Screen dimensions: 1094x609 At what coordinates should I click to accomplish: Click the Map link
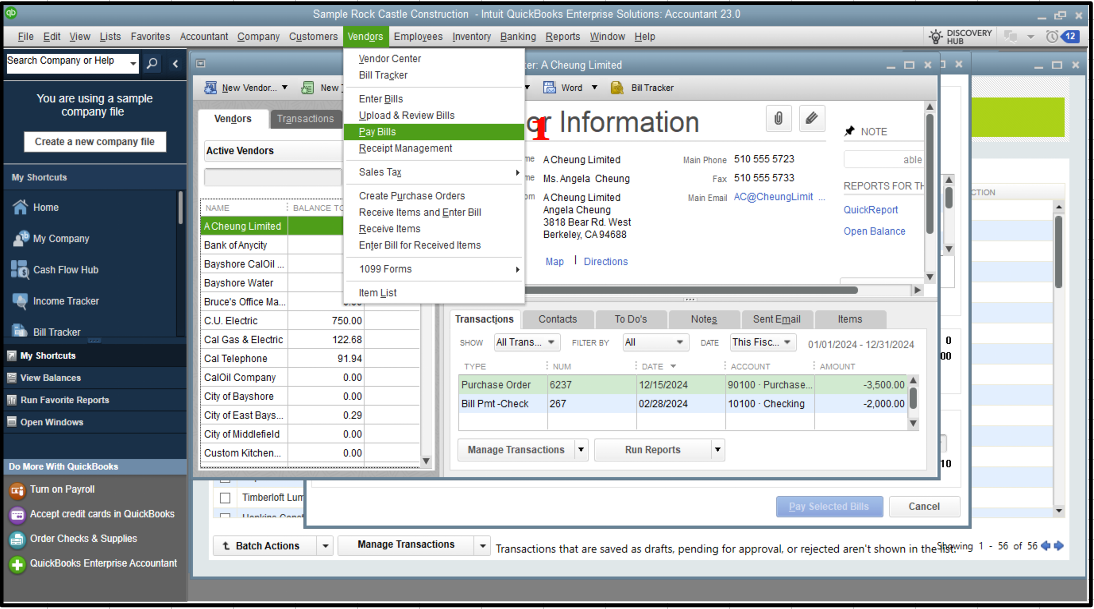pyautogui.click(x=555, y=262)
